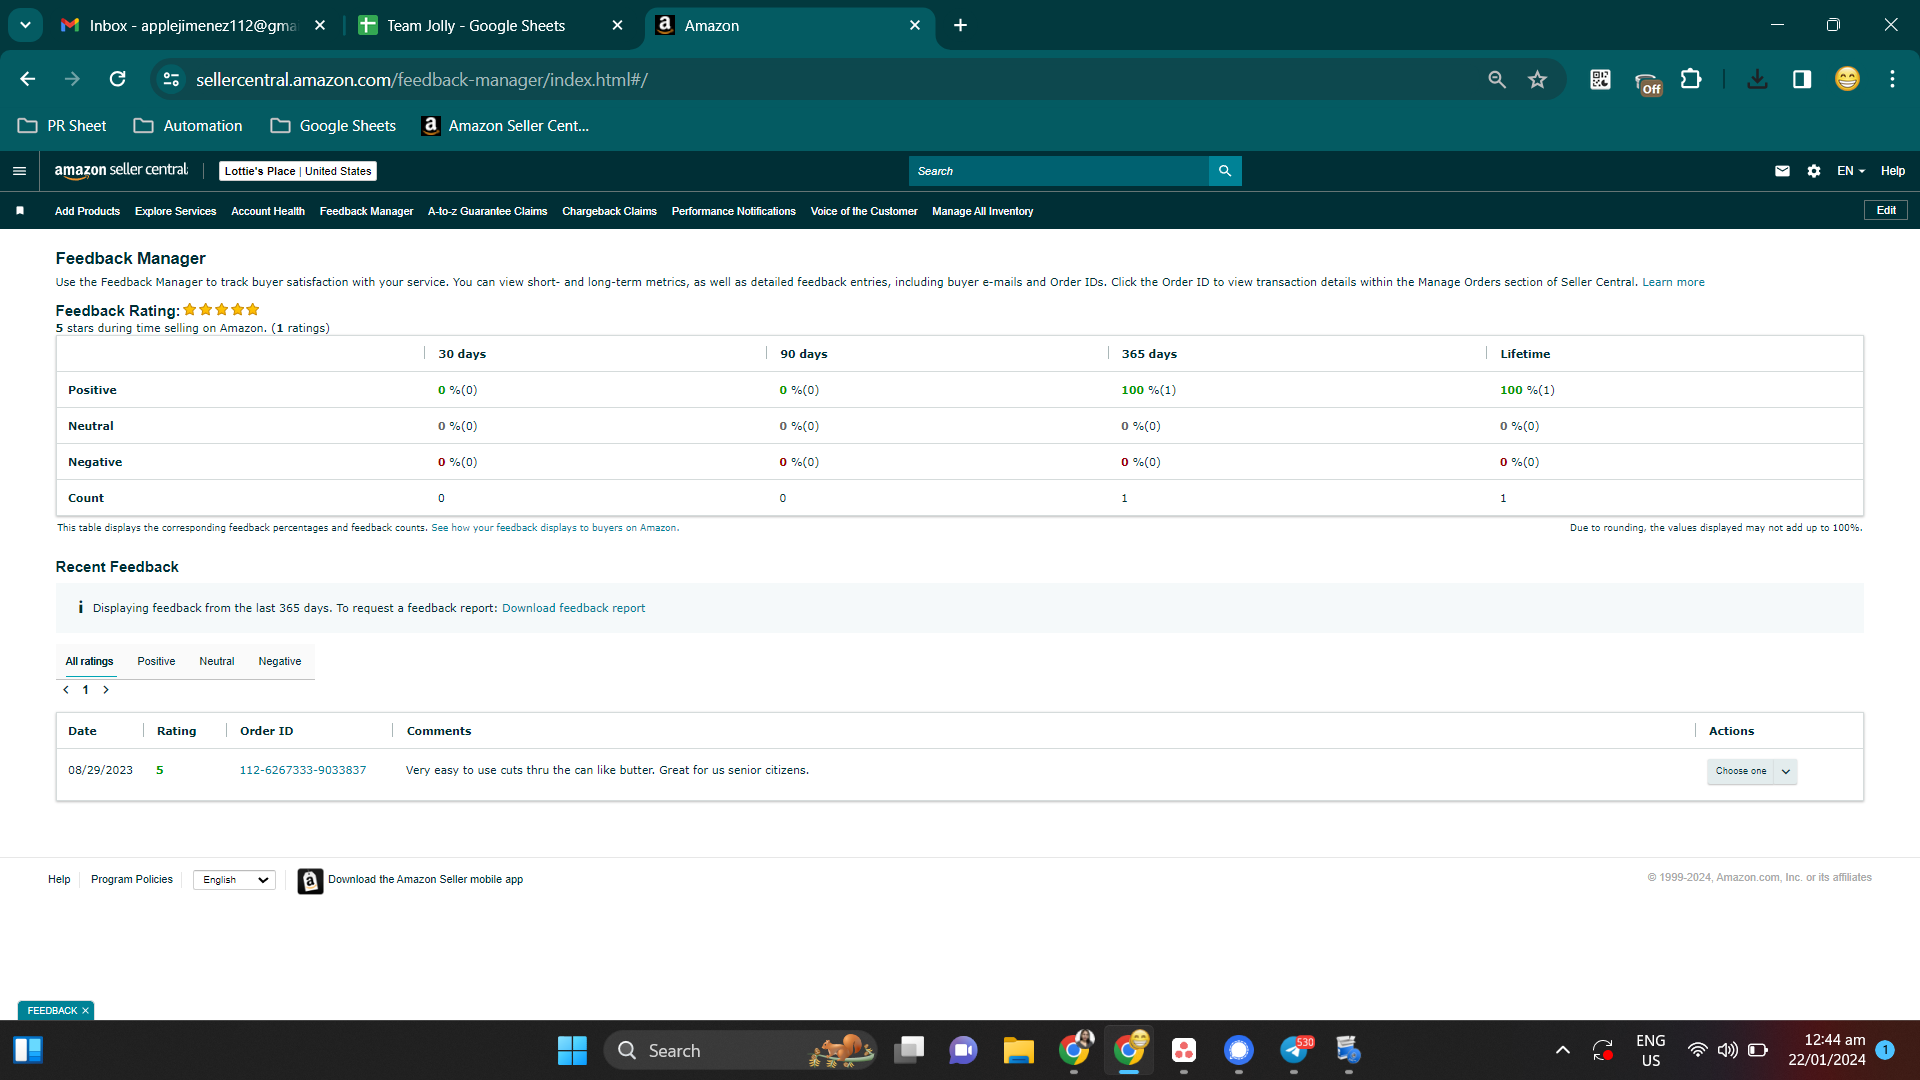The height and width of the screenshot is (1080, 1920).
Task: Switch to the Neutral feedback tab
Action: tap(217, 661)
